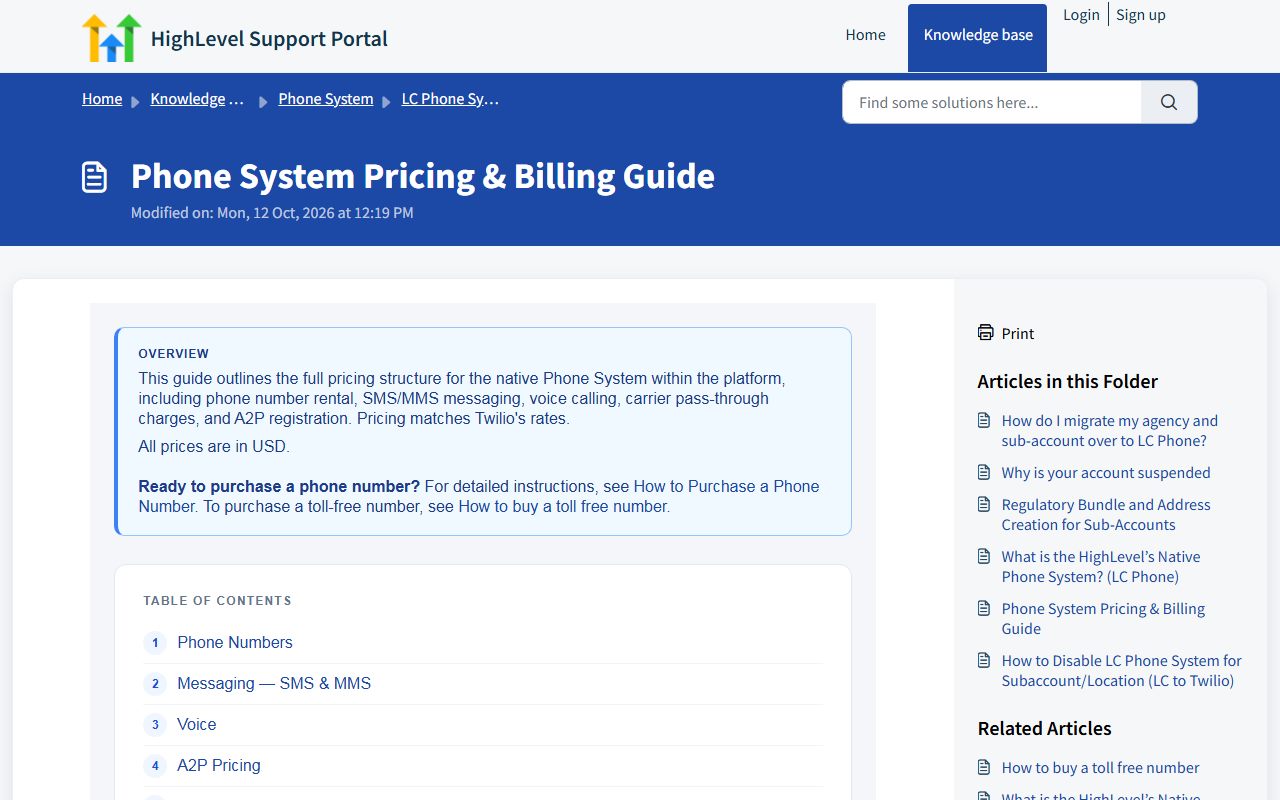Click the article document icon beside the title
This screenshot has height=800, width=1280.
(94, 177)
